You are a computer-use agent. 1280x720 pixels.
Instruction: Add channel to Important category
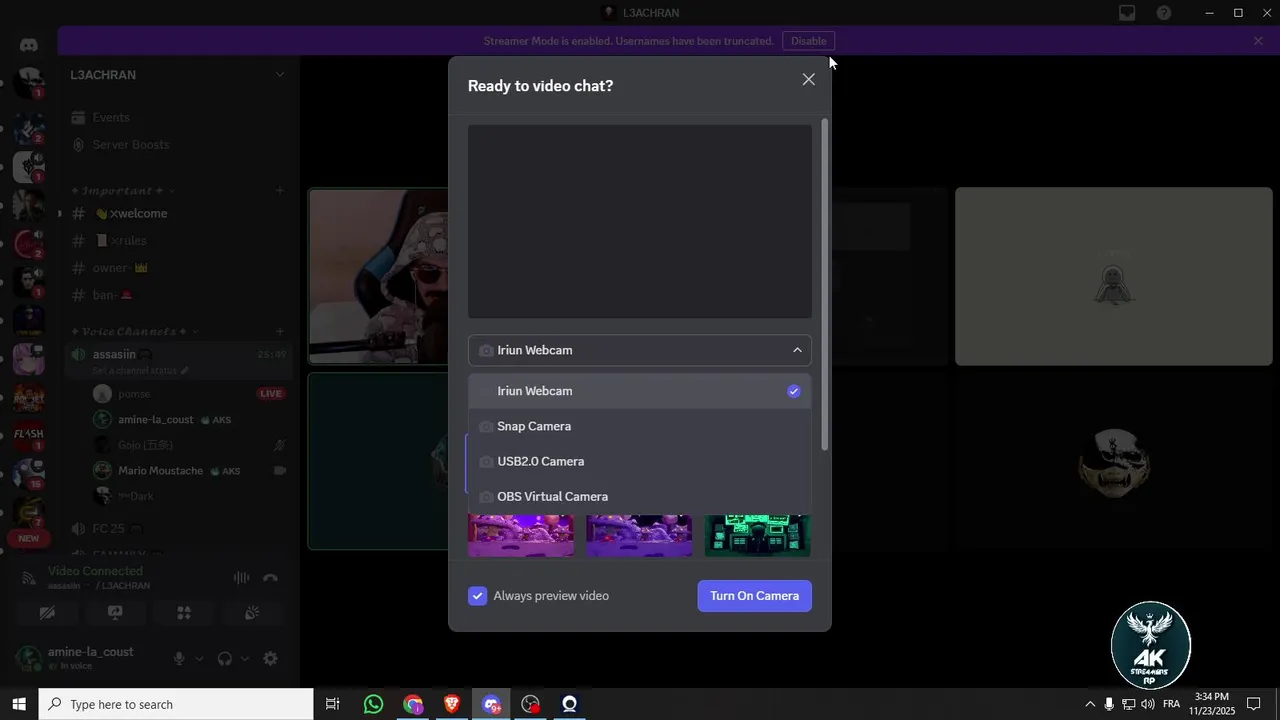280,191
